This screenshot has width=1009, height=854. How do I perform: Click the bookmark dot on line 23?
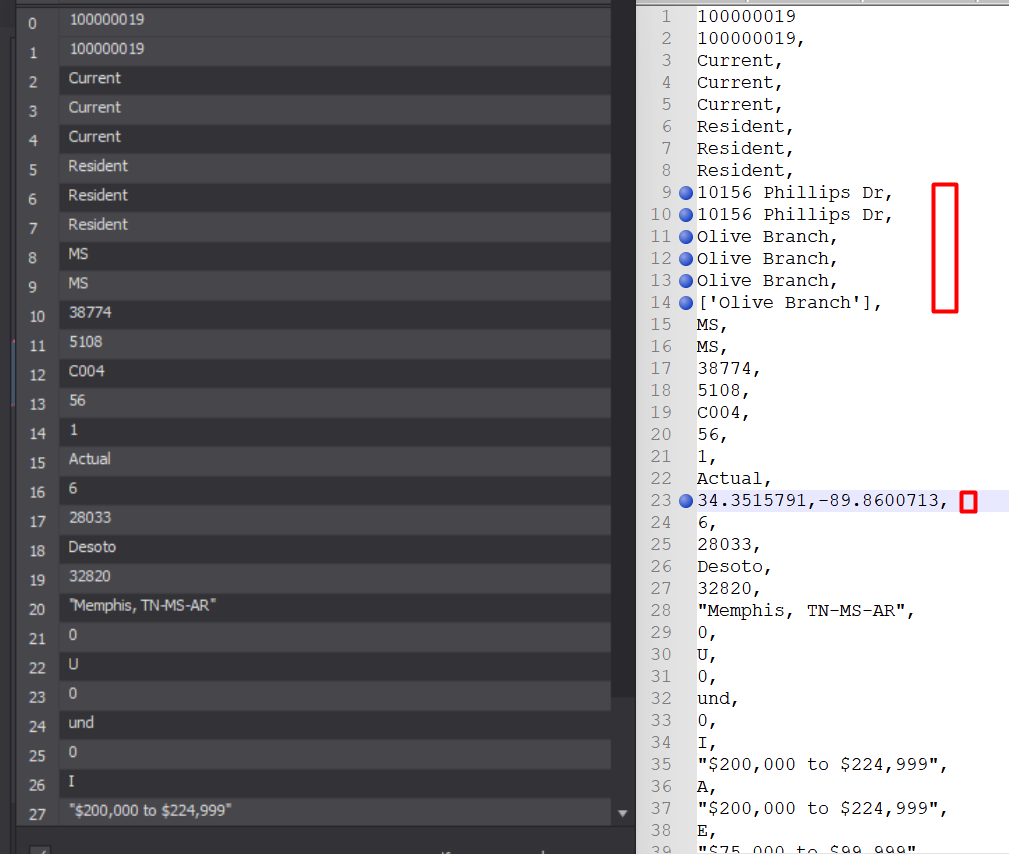pos(686,501)
